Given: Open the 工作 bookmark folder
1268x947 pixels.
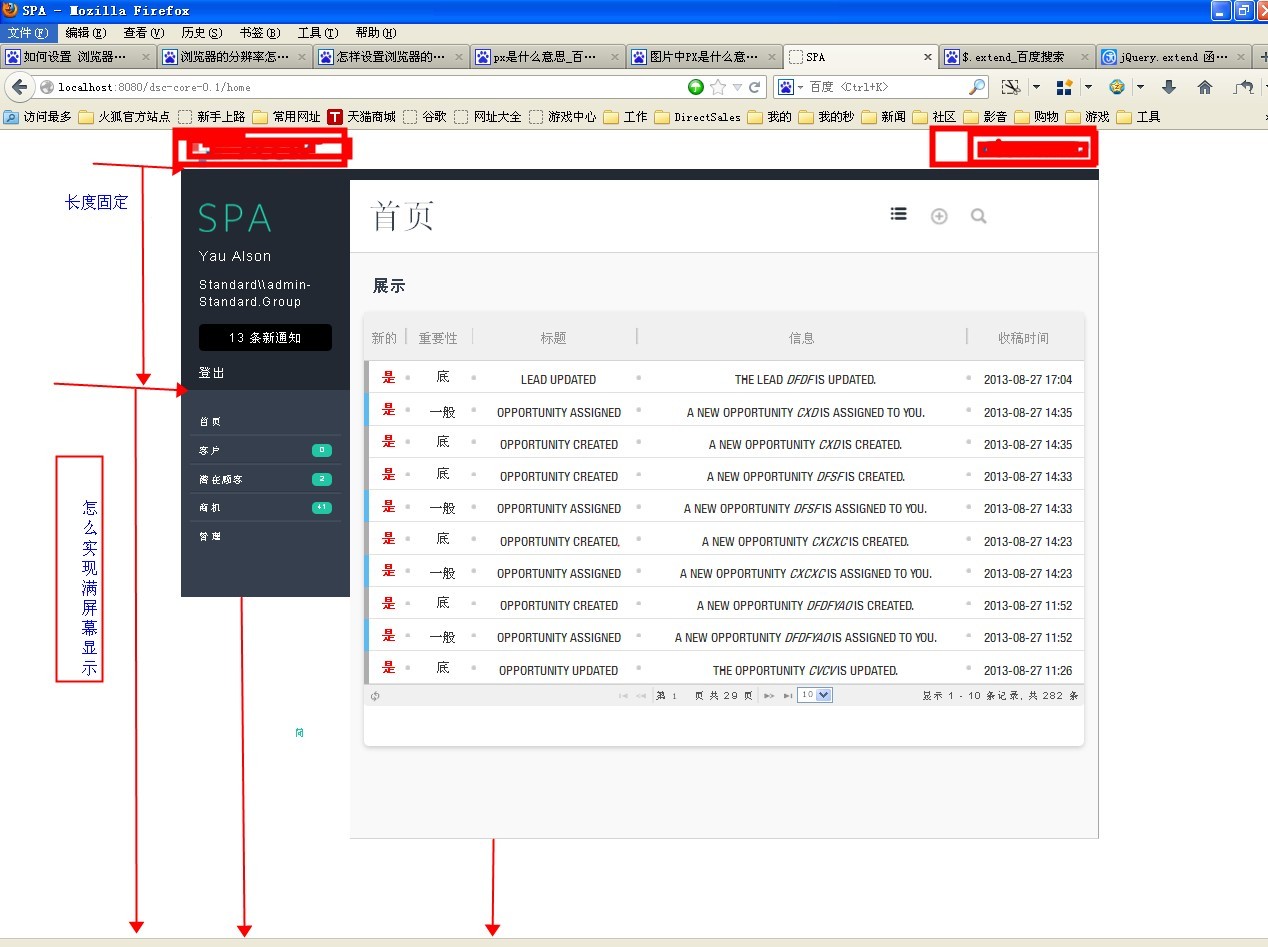Looking at the screenshot, I should coord(626,117).
